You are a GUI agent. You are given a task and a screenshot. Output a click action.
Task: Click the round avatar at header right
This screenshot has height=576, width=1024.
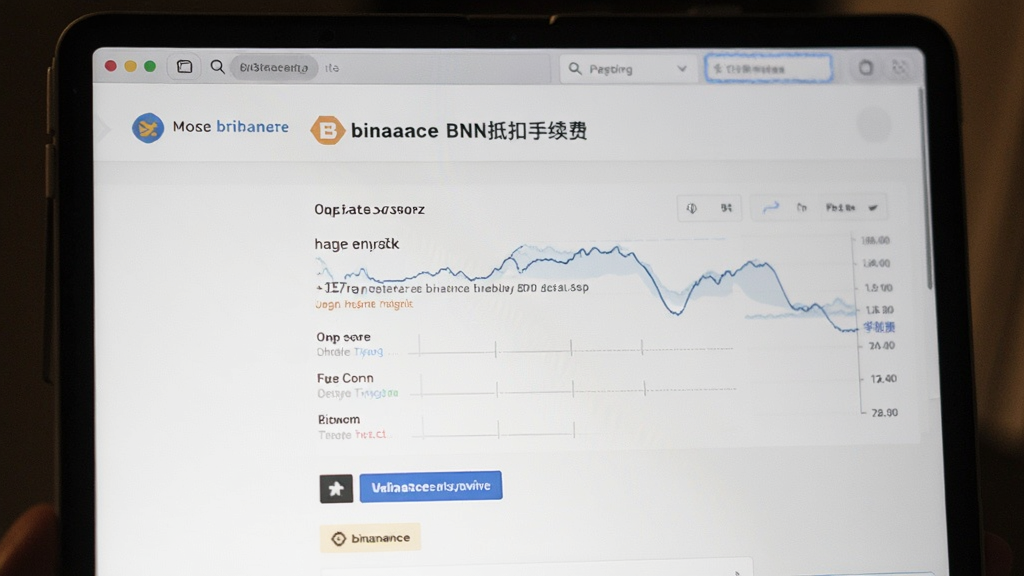[874, 125]
